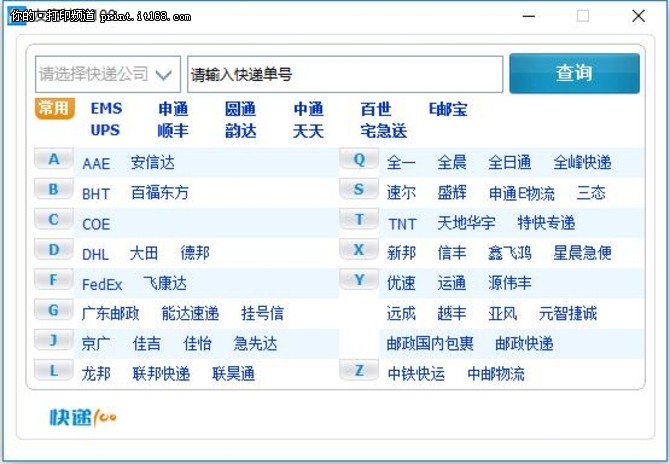Screen dimensions: 670x464
Task: Choose COE courier
Action: coord(96,224)
